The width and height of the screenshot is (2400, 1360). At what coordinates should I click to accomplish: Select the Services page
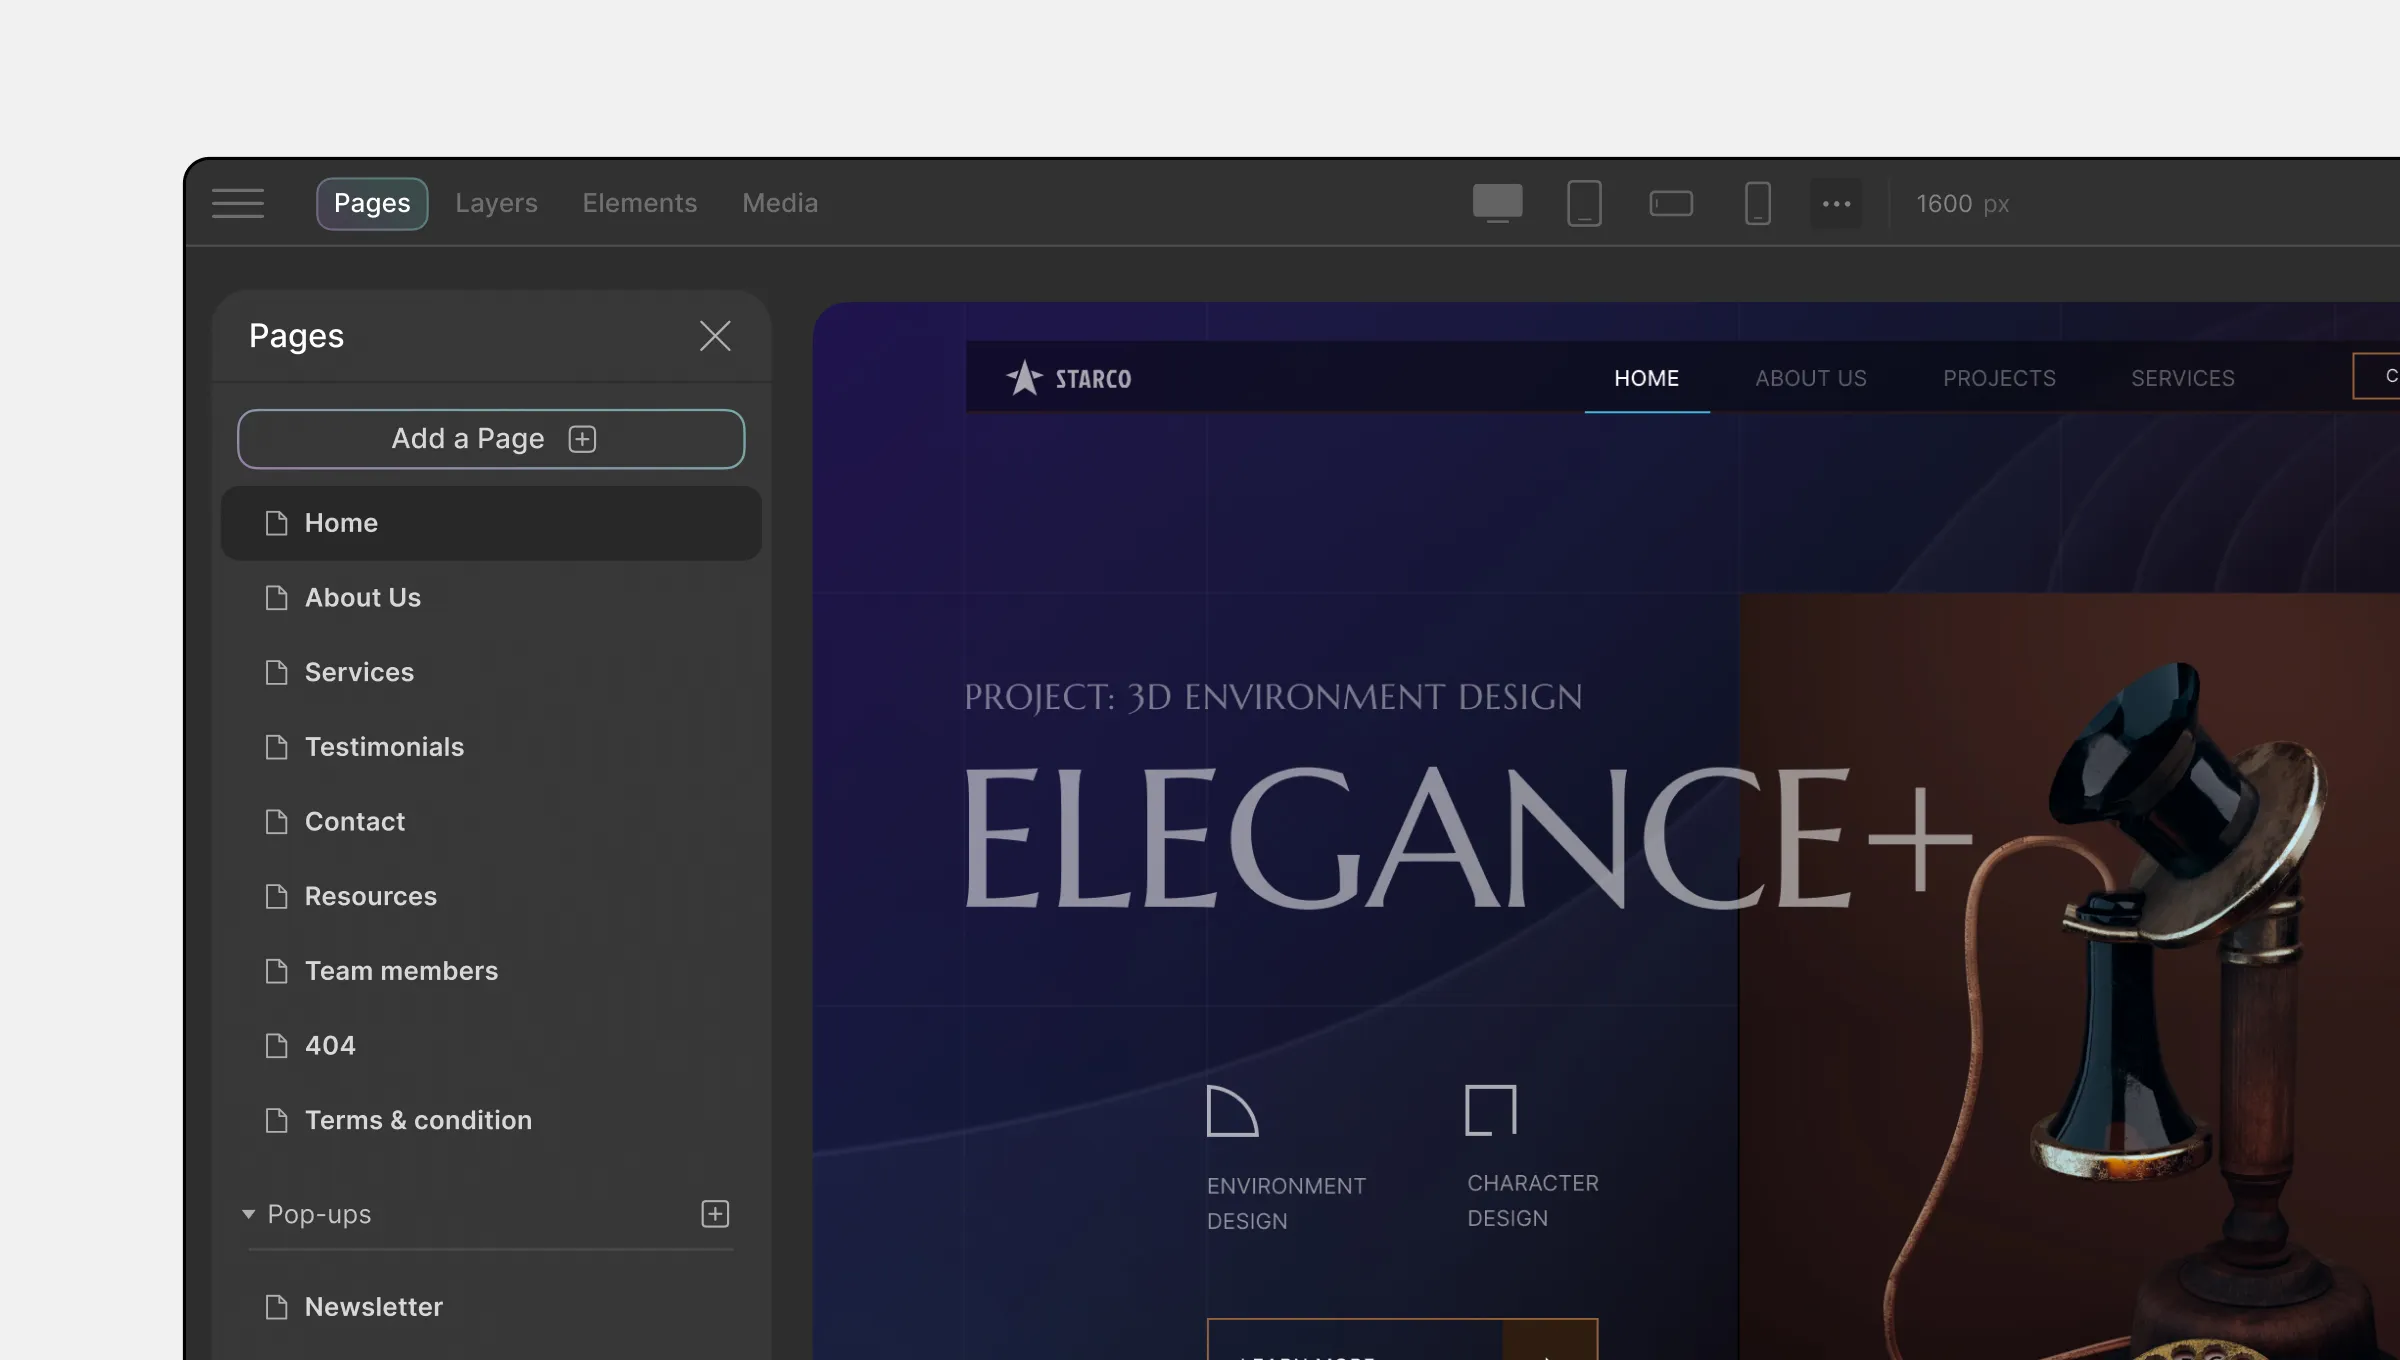coord(491,672)
